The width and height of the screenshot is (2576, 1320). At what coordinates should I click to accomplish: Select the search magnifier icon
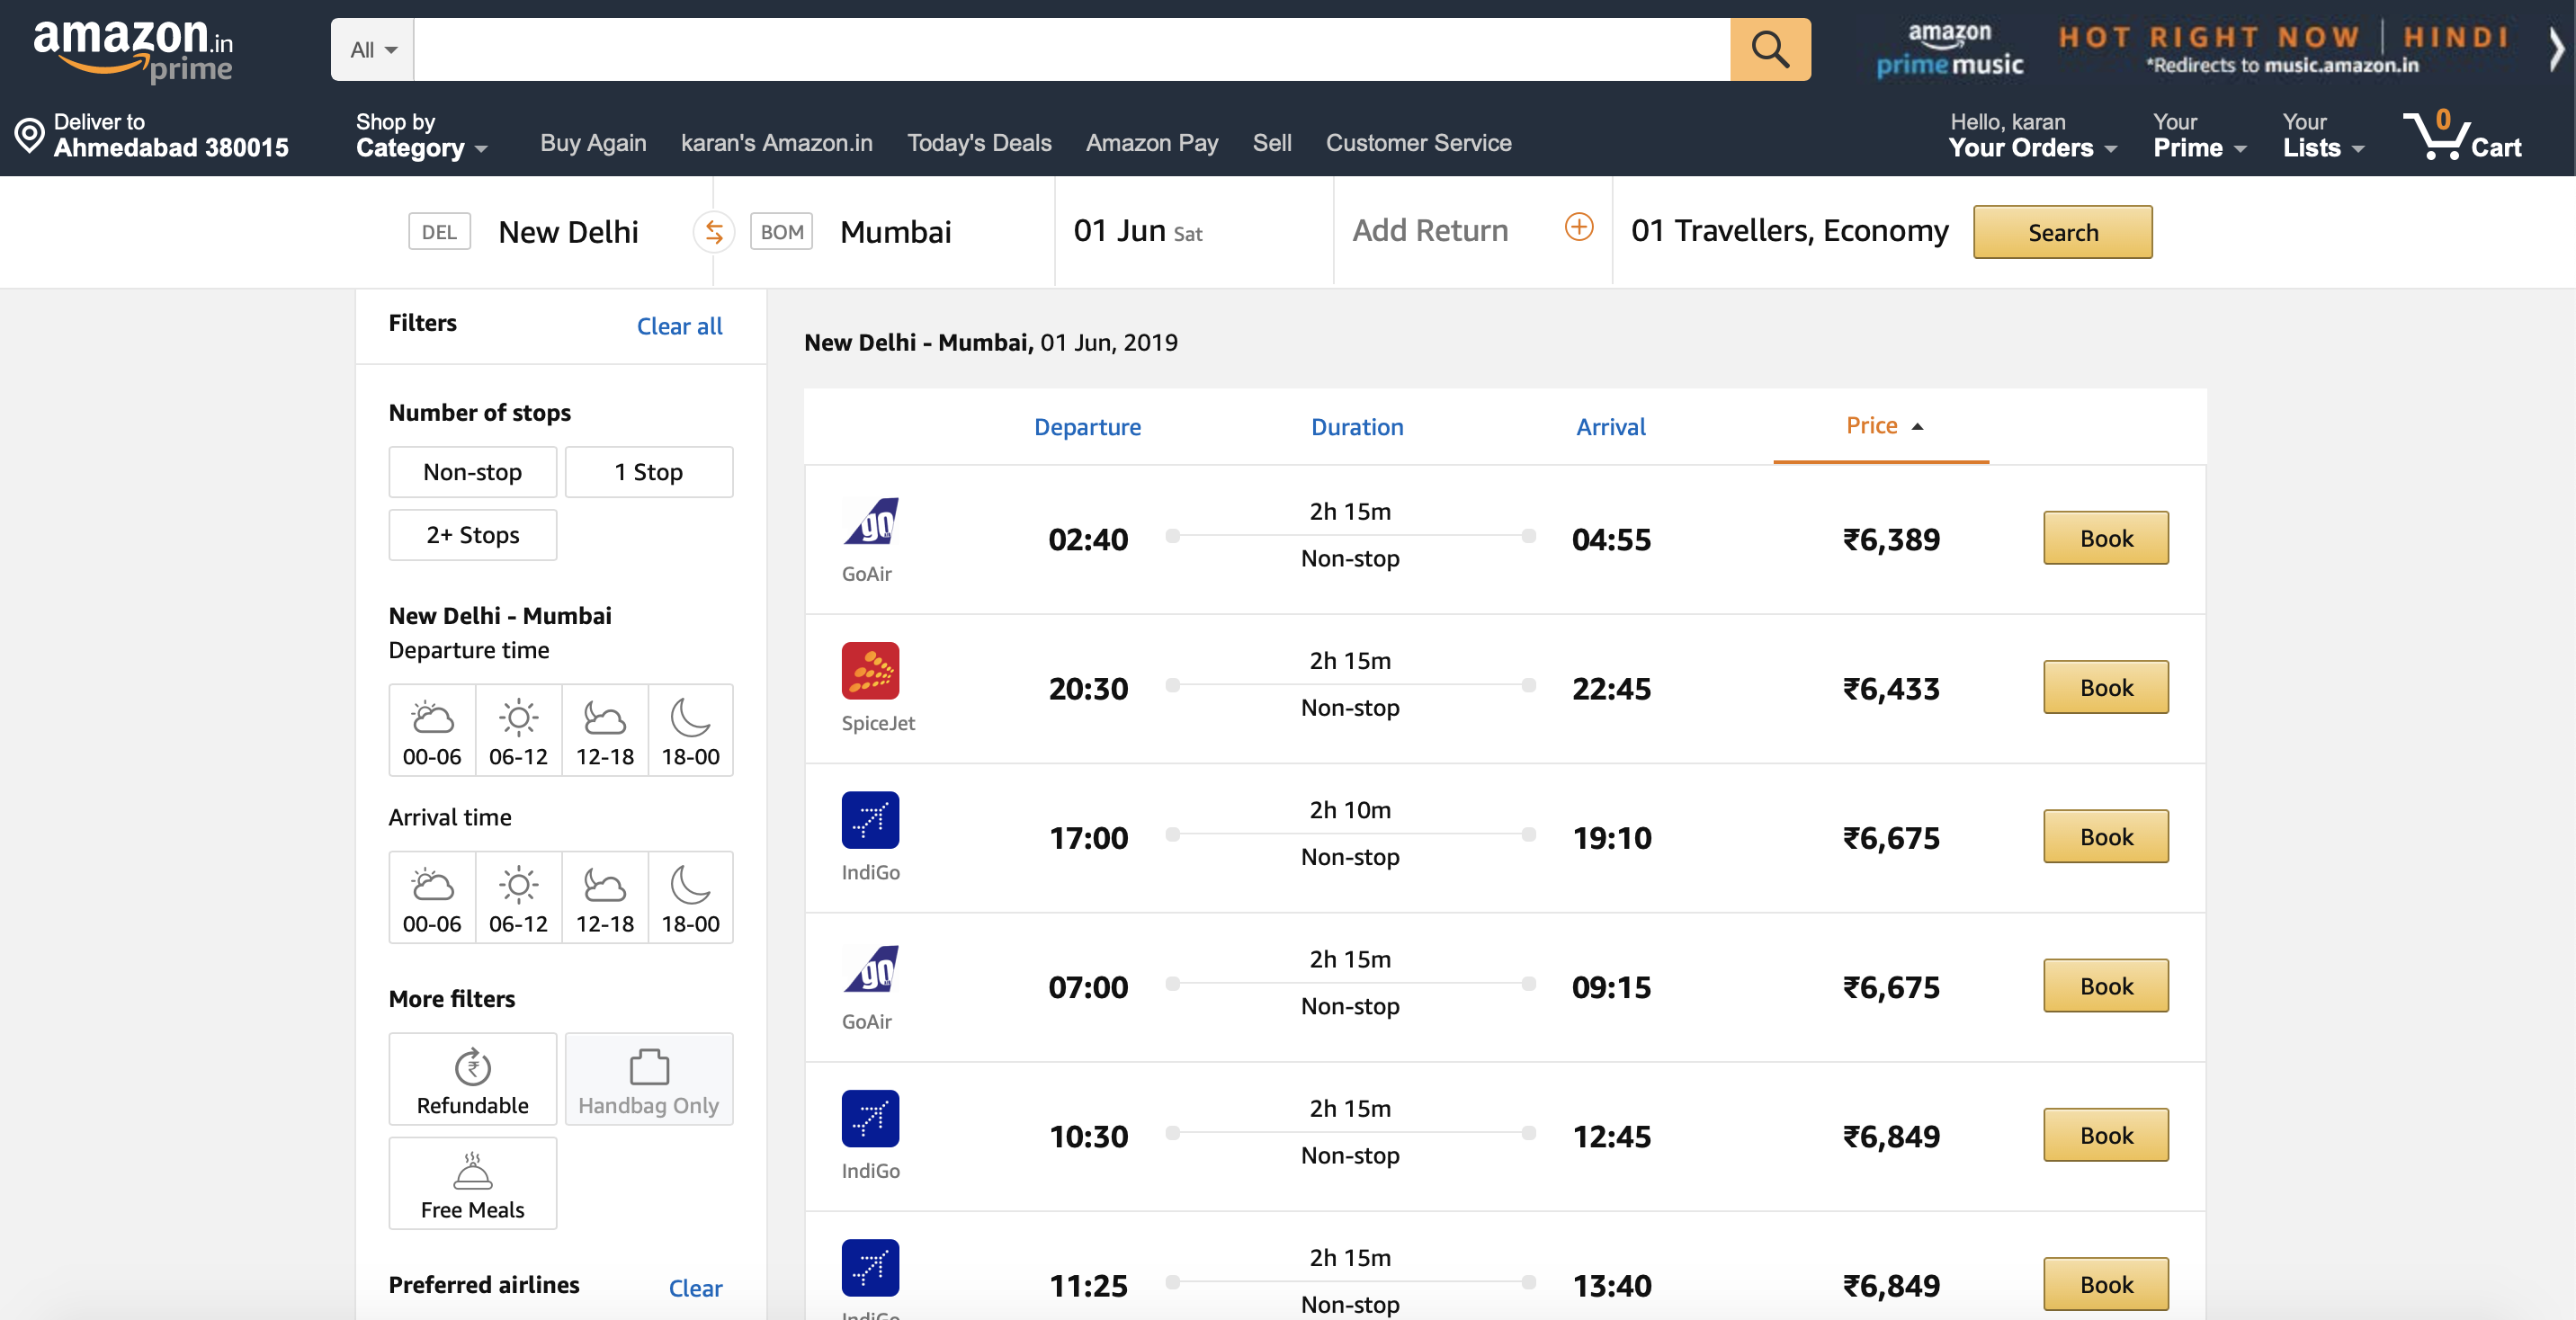click(x=1770, y=49)
